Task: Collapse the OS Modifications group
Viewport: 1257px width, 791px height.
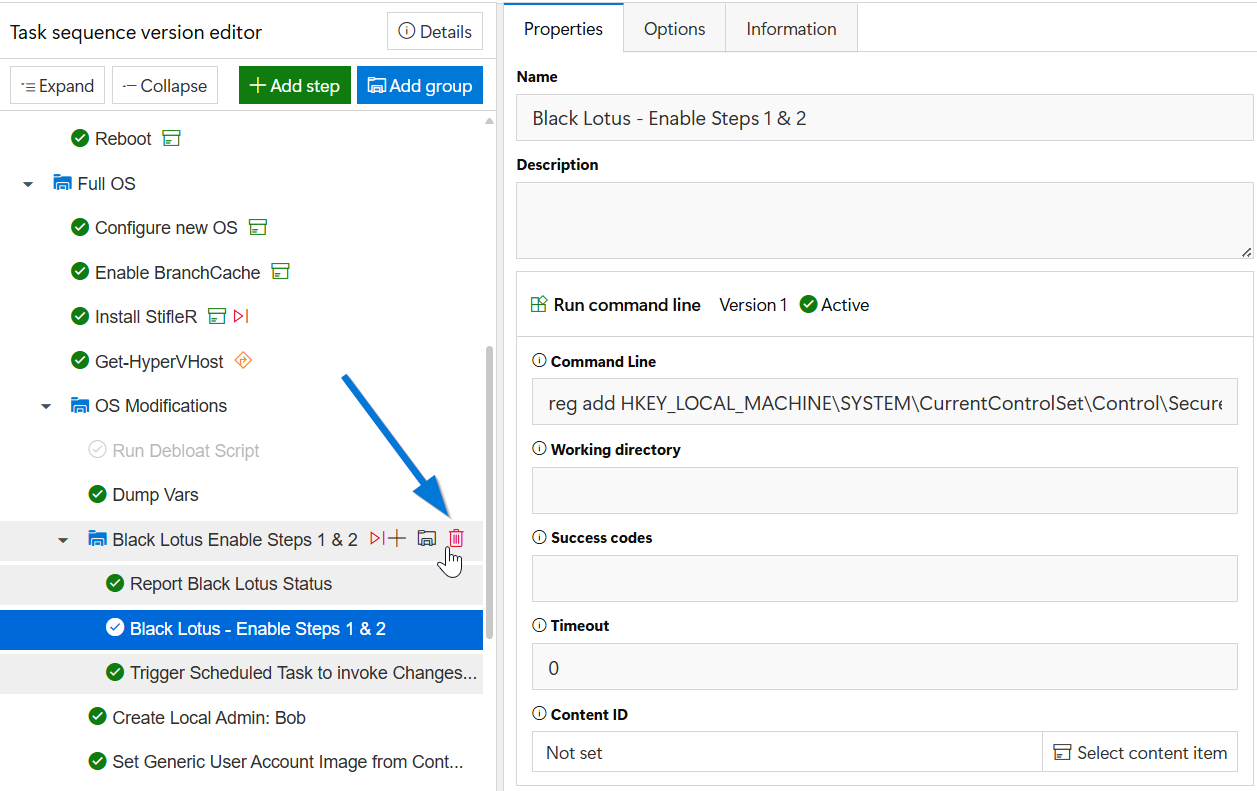Action: point(46,406)
